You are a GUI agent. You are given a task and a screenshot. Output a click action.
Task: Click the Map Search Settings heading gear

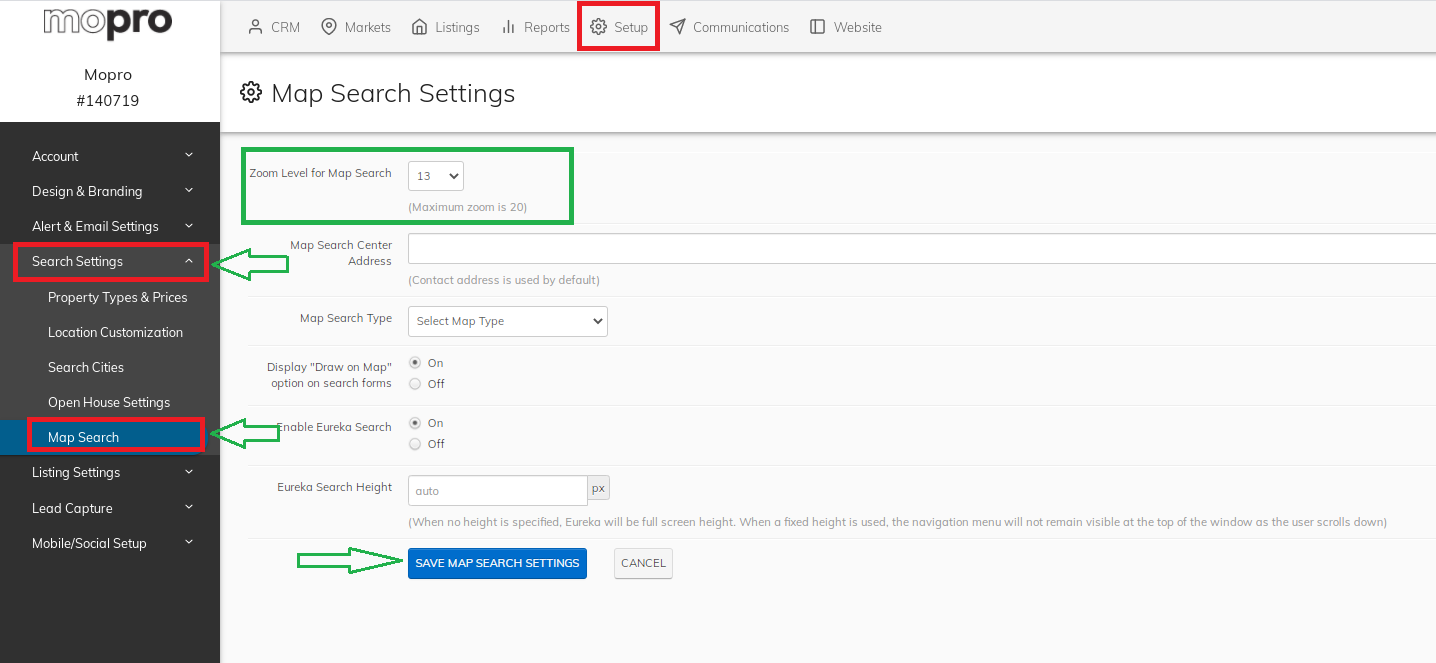pyautogui.click(x=250, y=92)
